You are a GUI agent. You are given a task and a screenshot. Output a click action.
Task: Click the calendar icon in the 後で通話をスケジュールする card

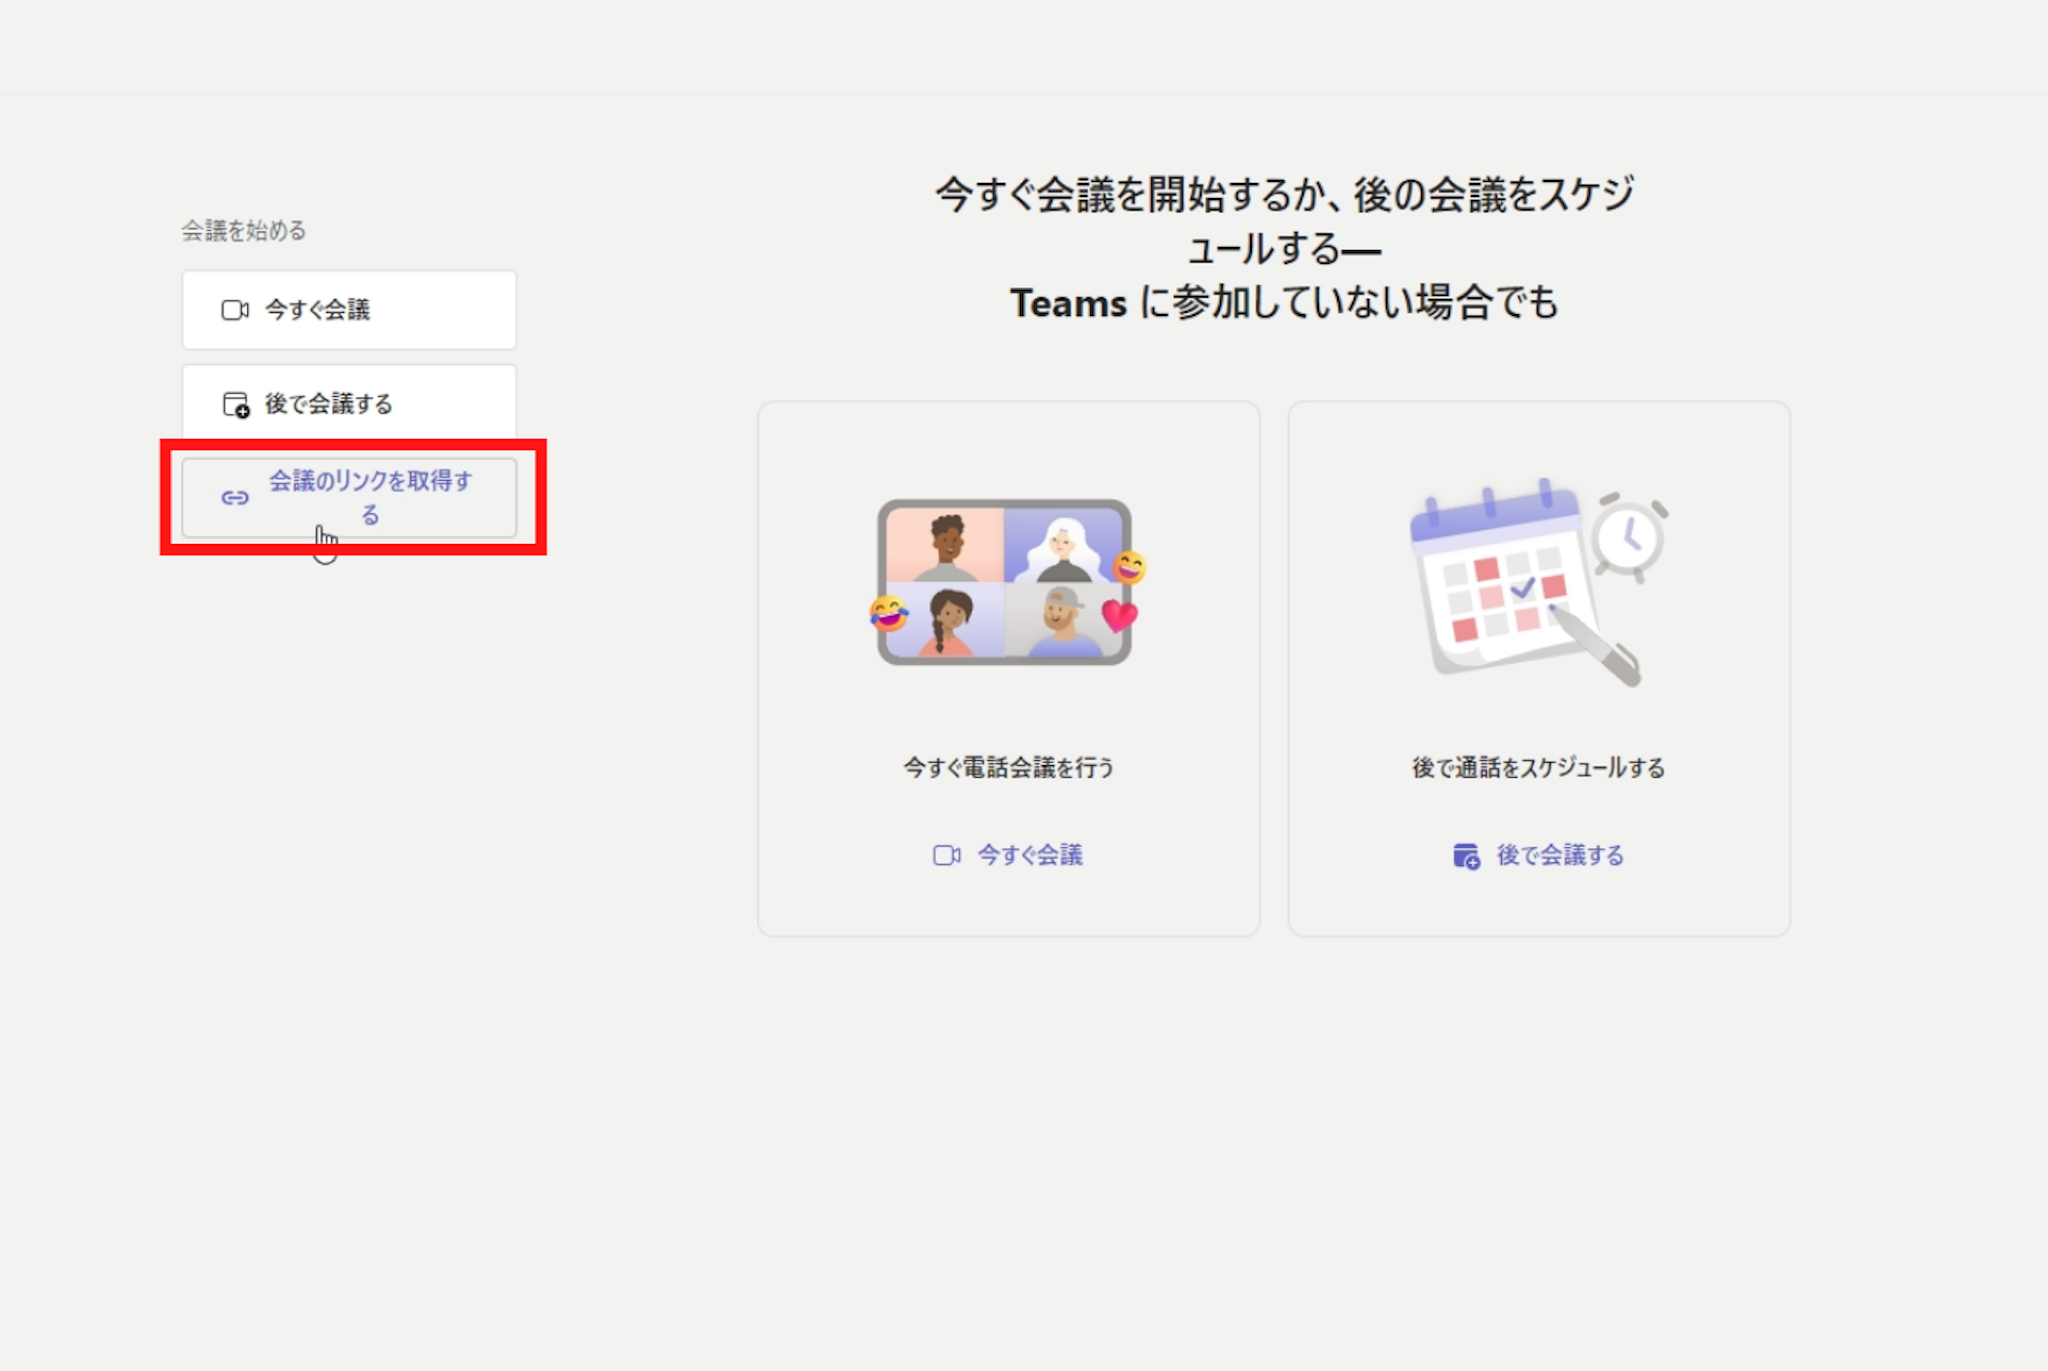[1466, 856]
